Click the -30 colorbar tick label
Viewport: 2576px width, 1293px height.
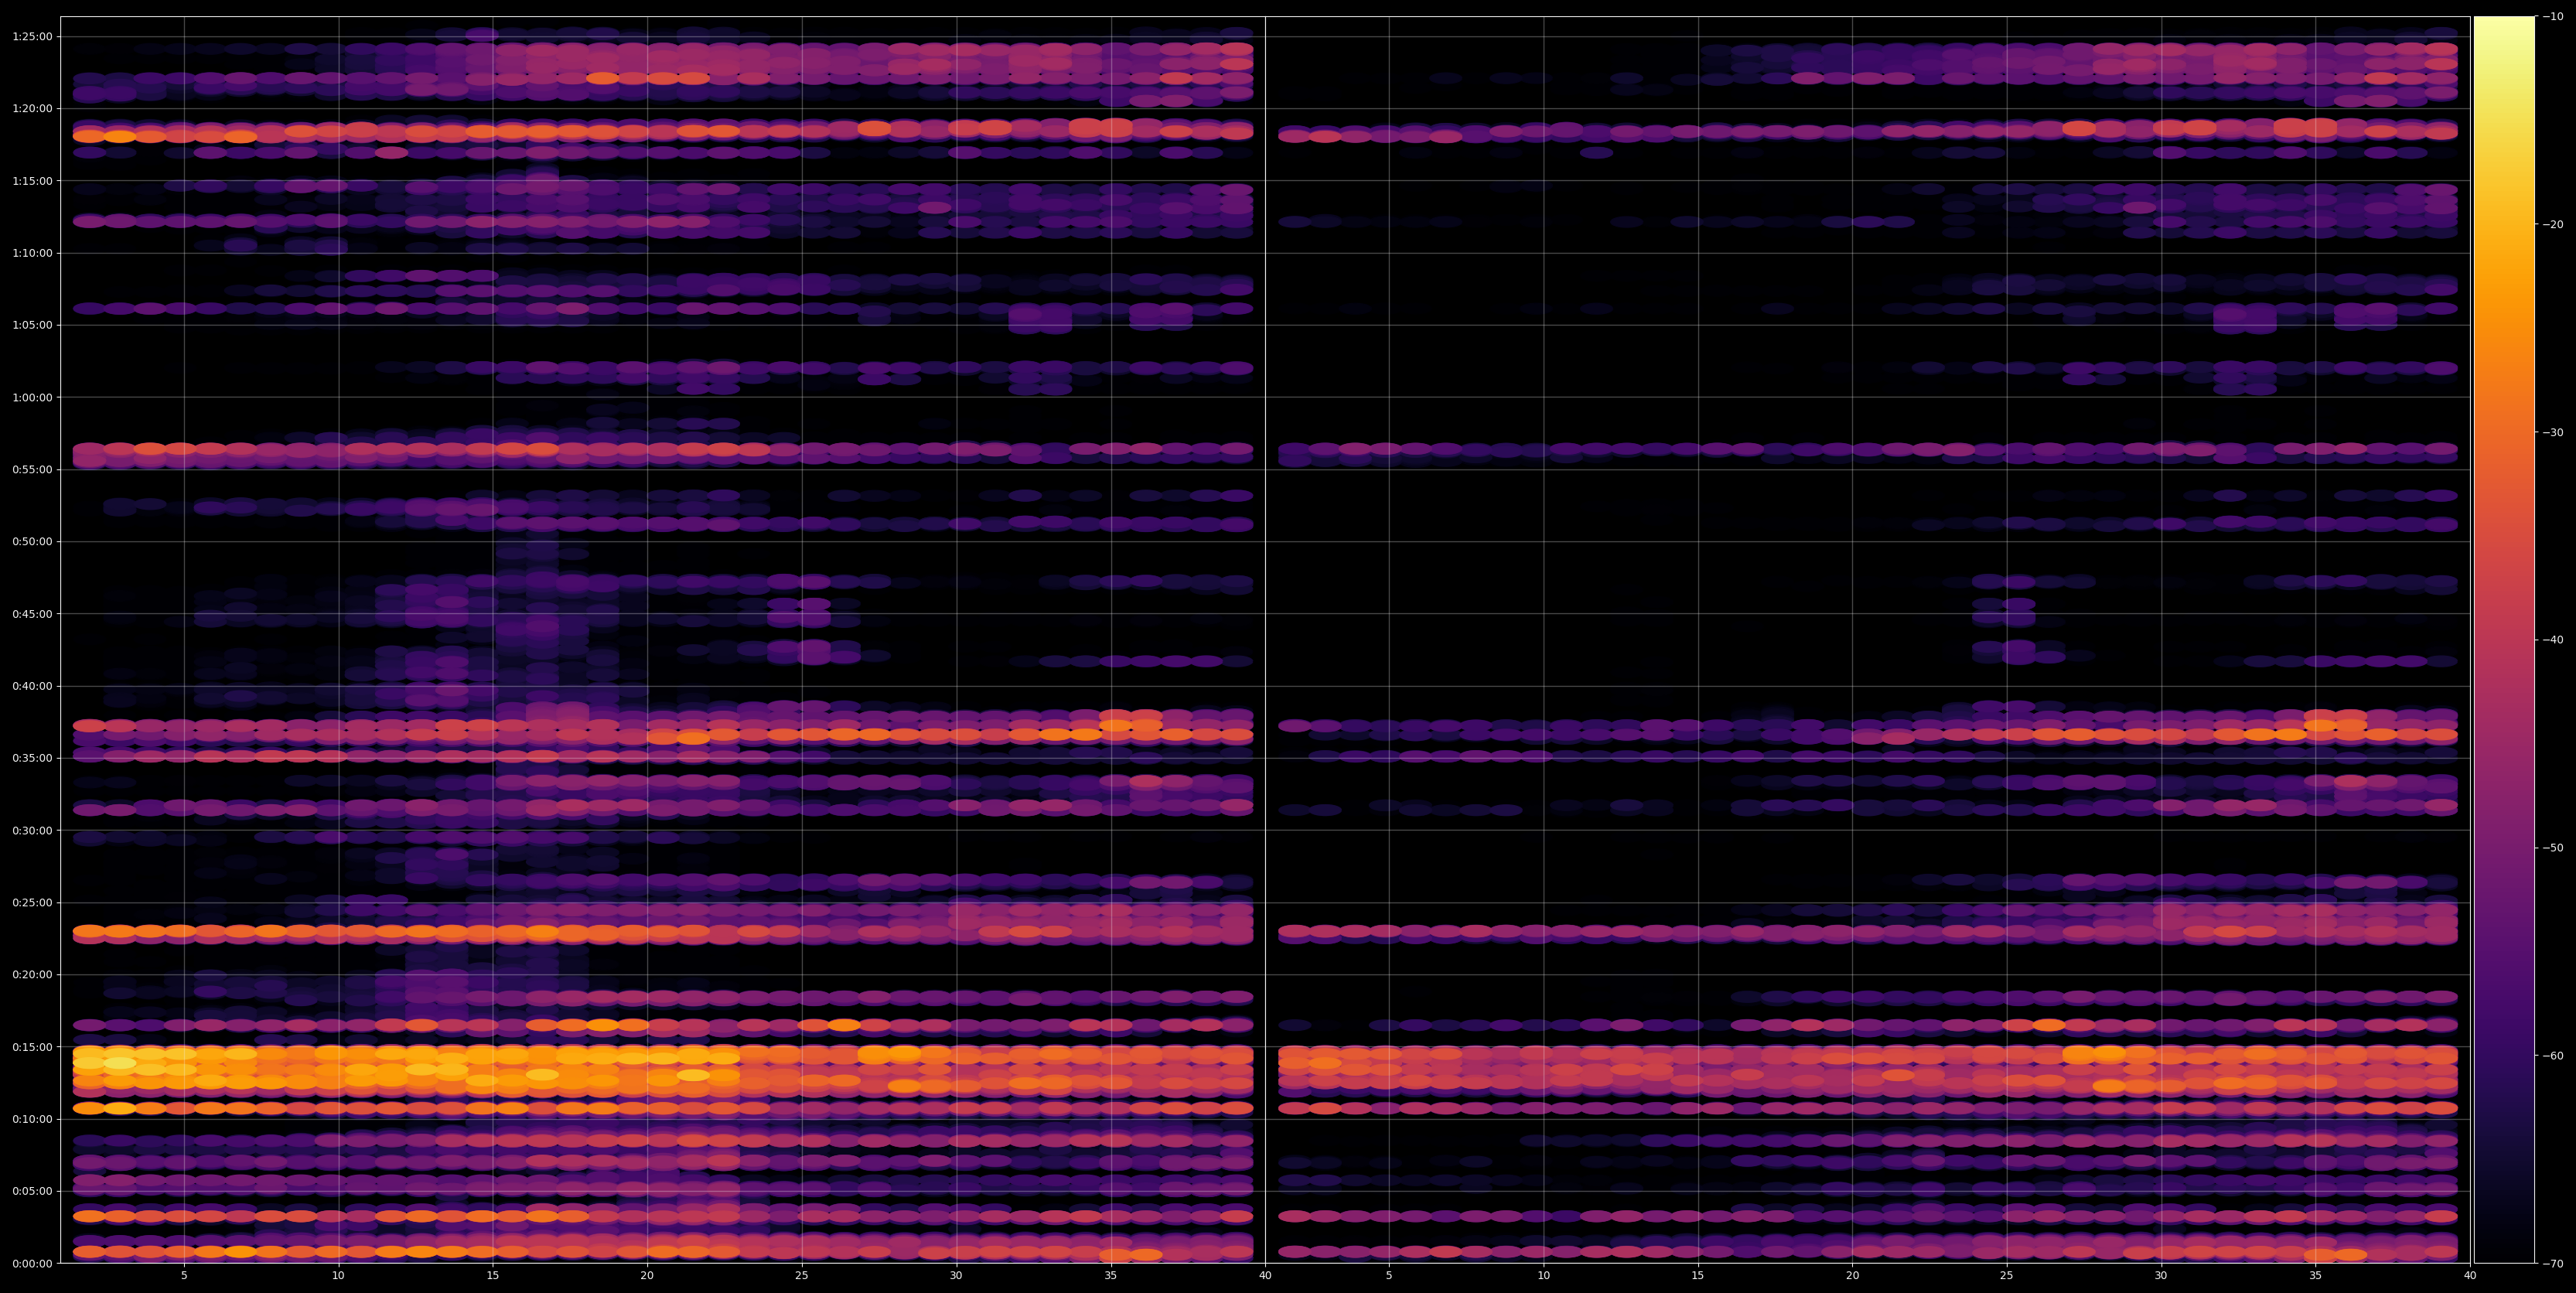pos(2553,433)
